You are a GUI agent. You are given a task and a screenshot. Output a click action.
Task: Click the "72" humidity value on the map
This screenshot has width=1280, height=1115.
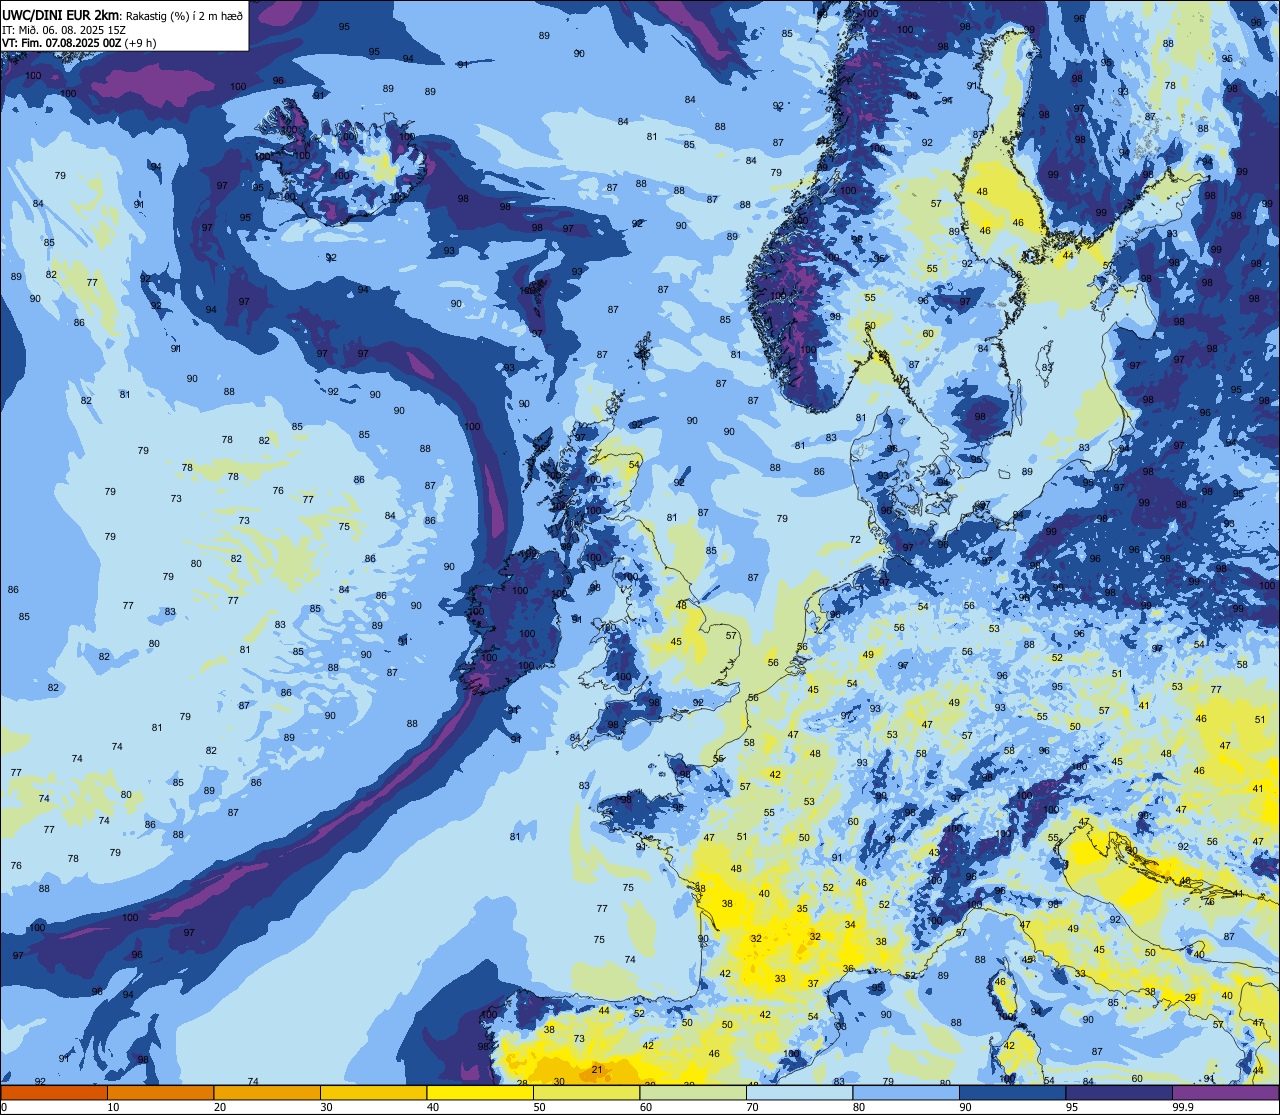[855, 540]
